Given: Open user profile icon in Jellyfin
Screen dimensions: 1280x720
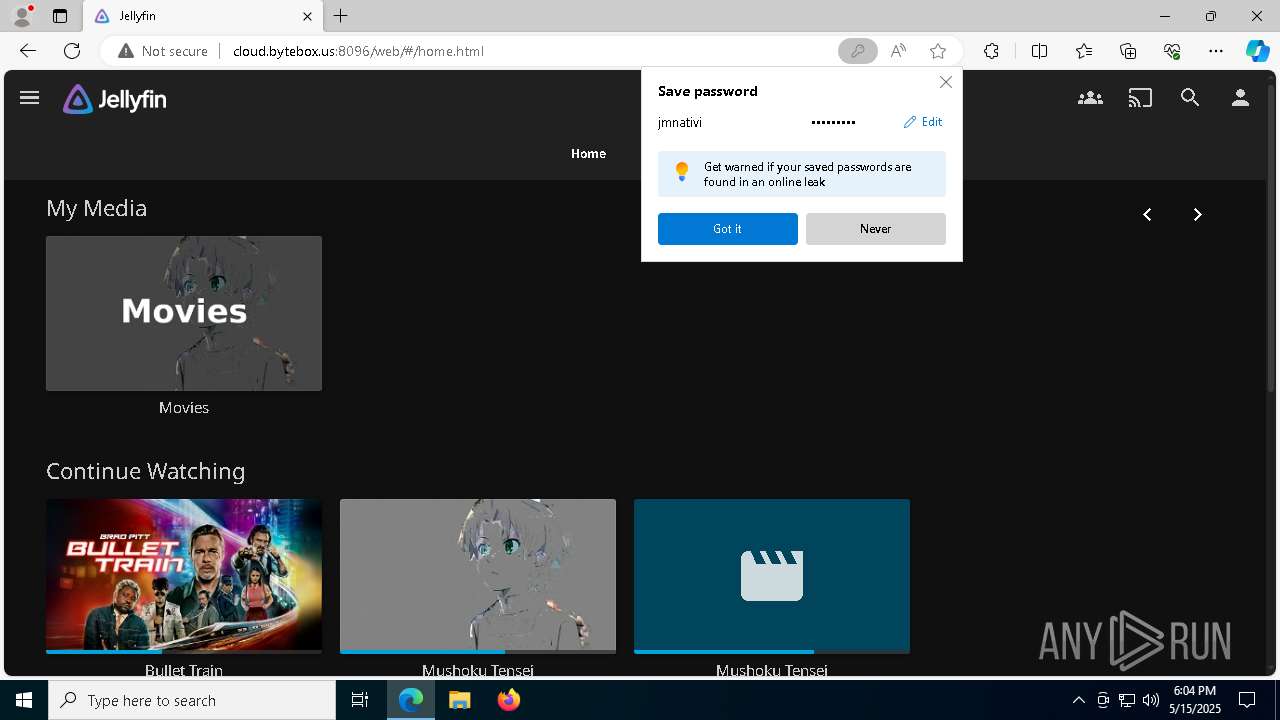Looking at the screenshot, I should point(1240,98).
